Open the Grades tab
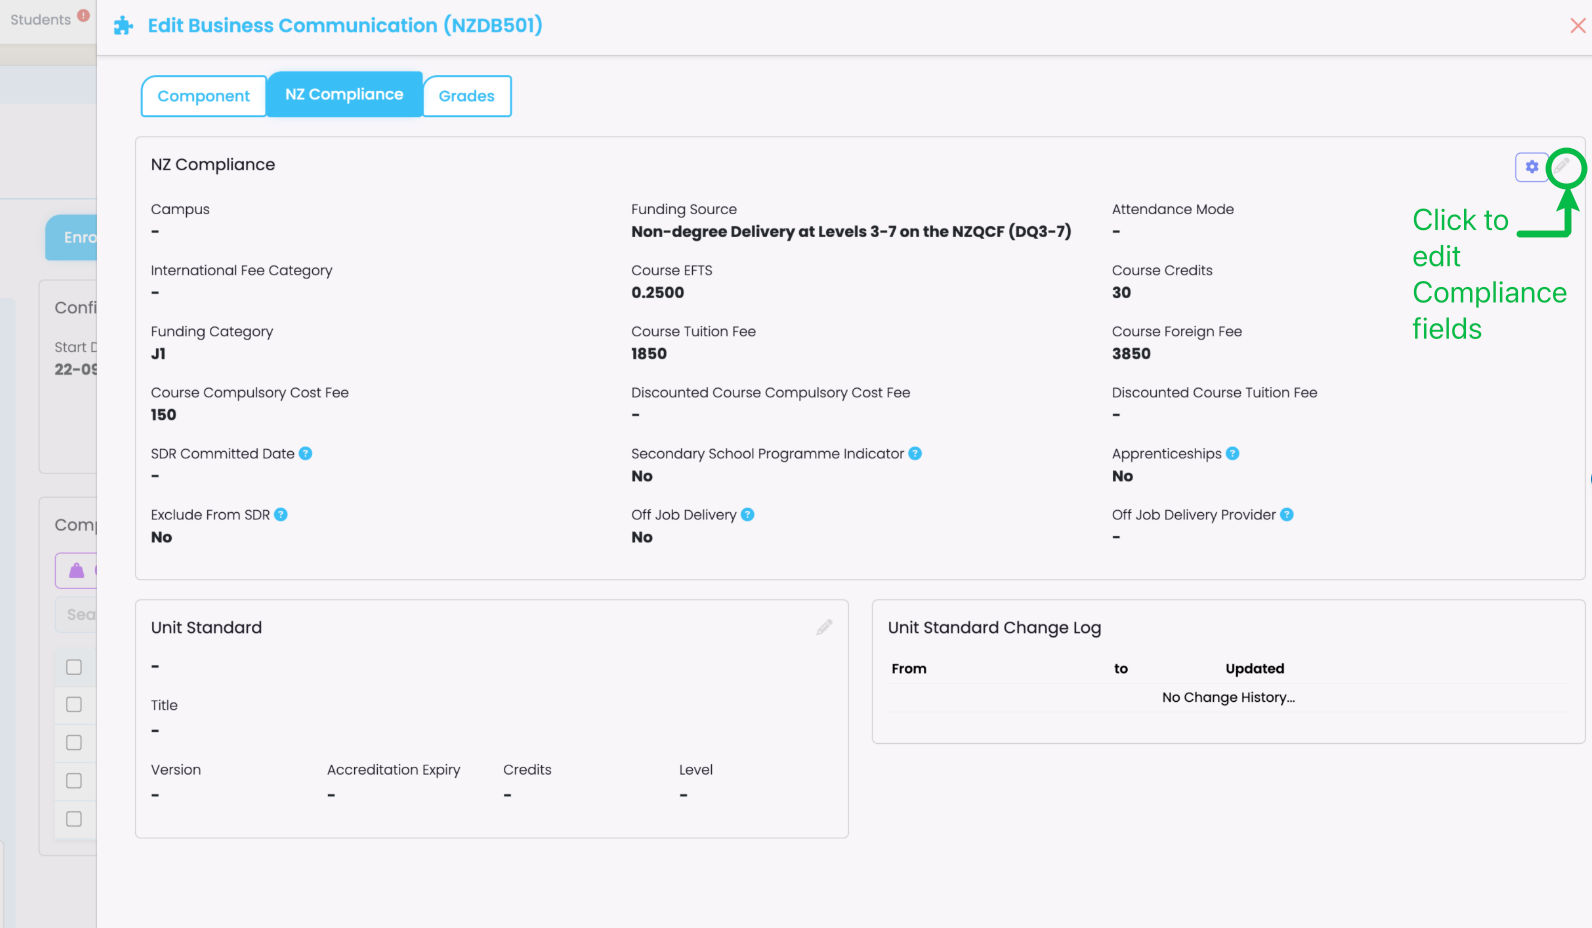 [466, 96]
